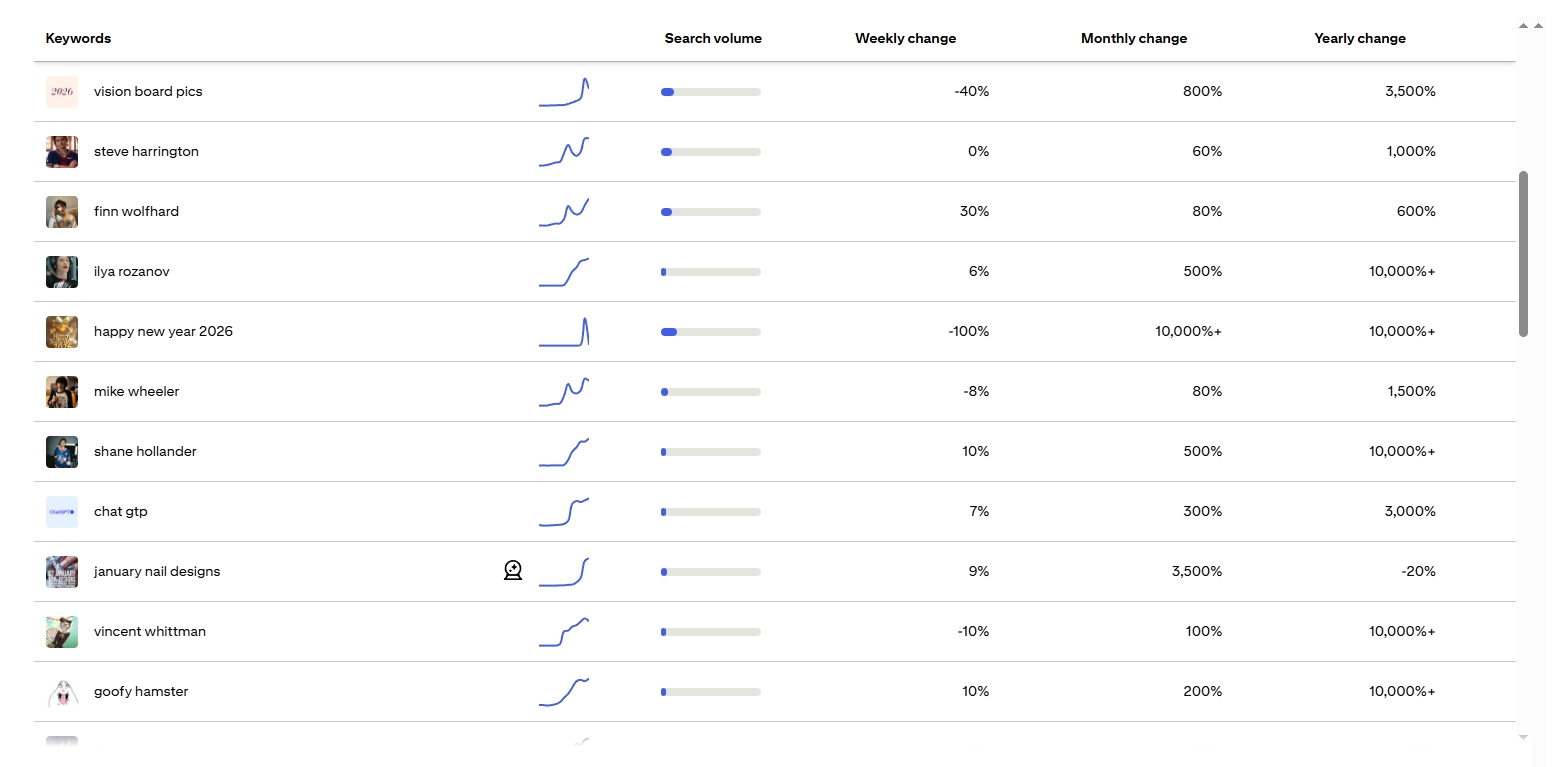
Task: Click the january nail designs keyword
Action: 157,572
